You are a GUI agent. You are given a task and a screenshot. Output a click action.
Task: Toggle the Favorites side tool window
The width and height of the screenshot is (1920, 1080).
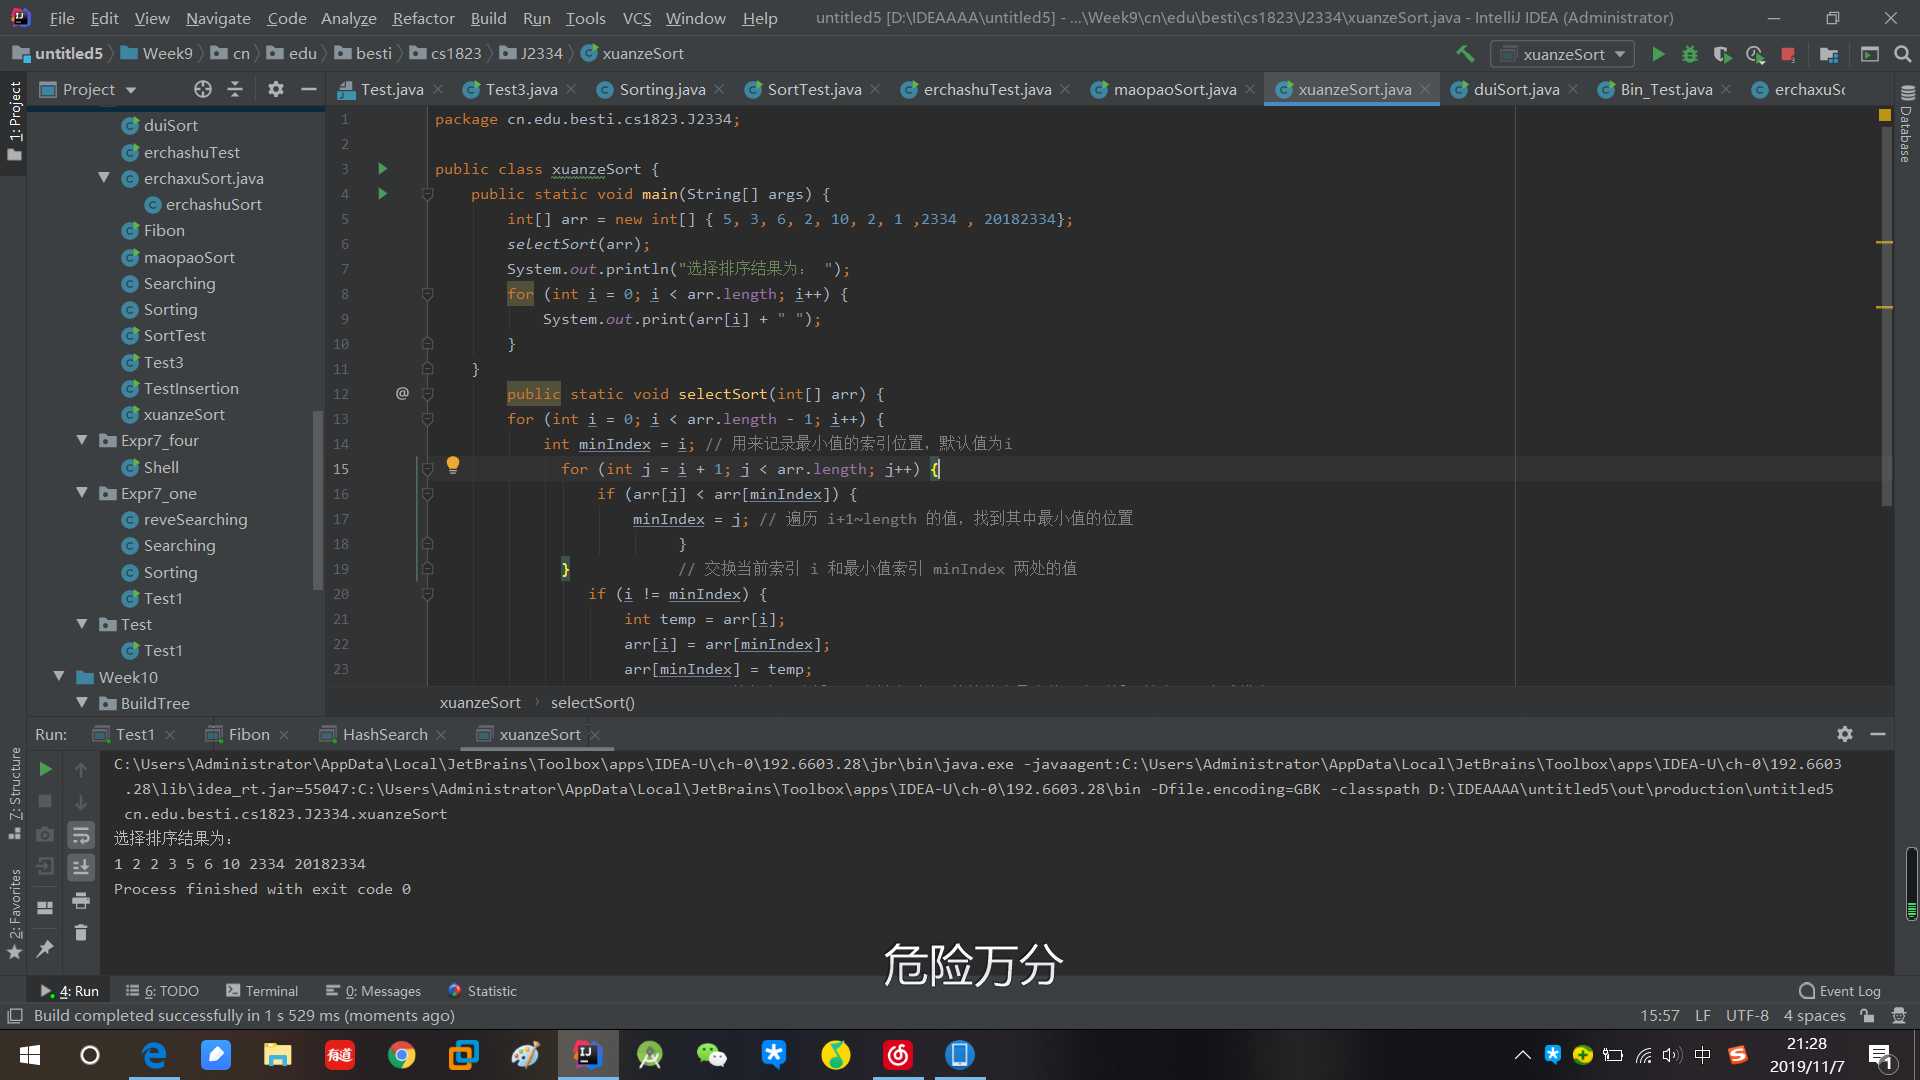click(15, 913)
